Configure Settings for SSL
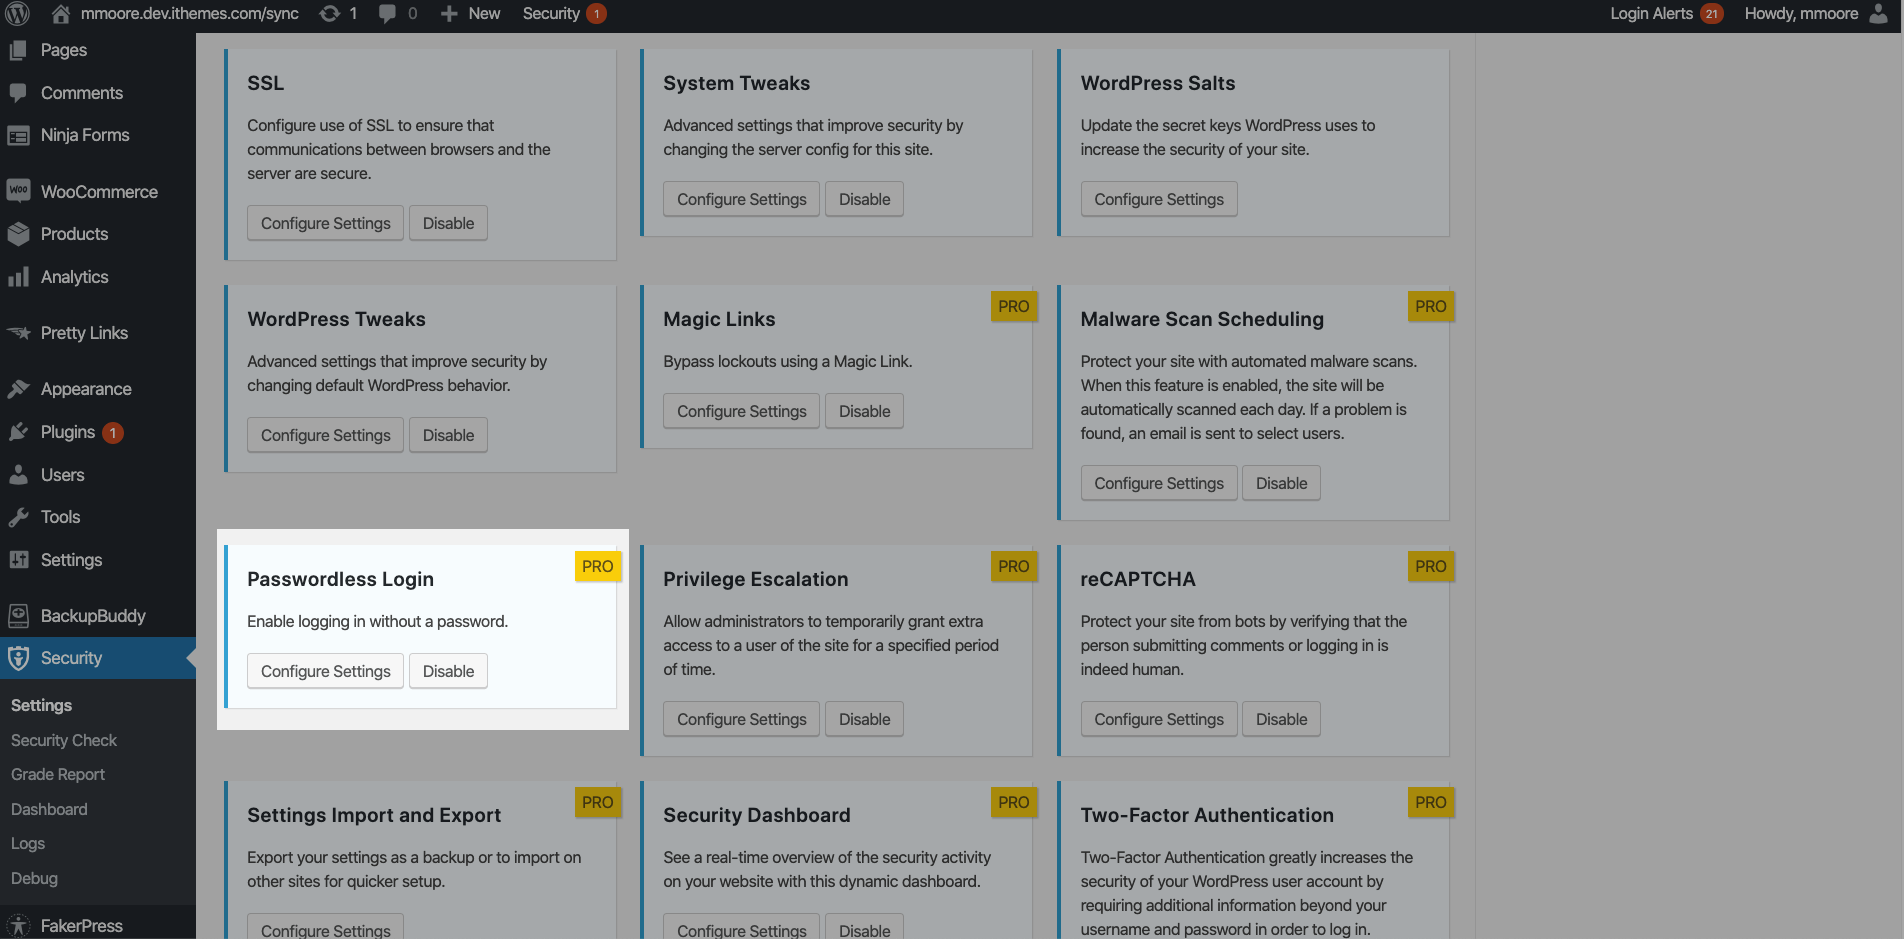The height and width of the screenshot is (939, 1904). click(x=326, y=223)
